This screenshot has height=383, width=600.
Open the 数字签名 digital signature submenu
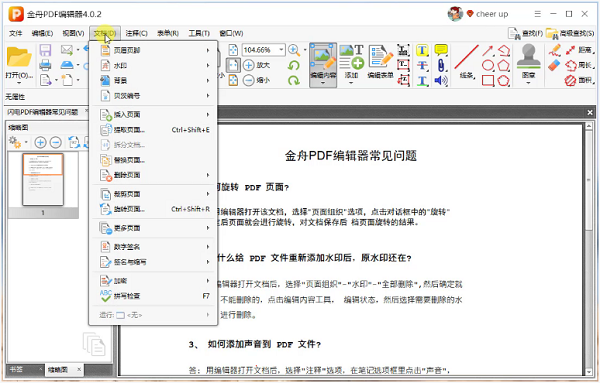tap(154, 247)
